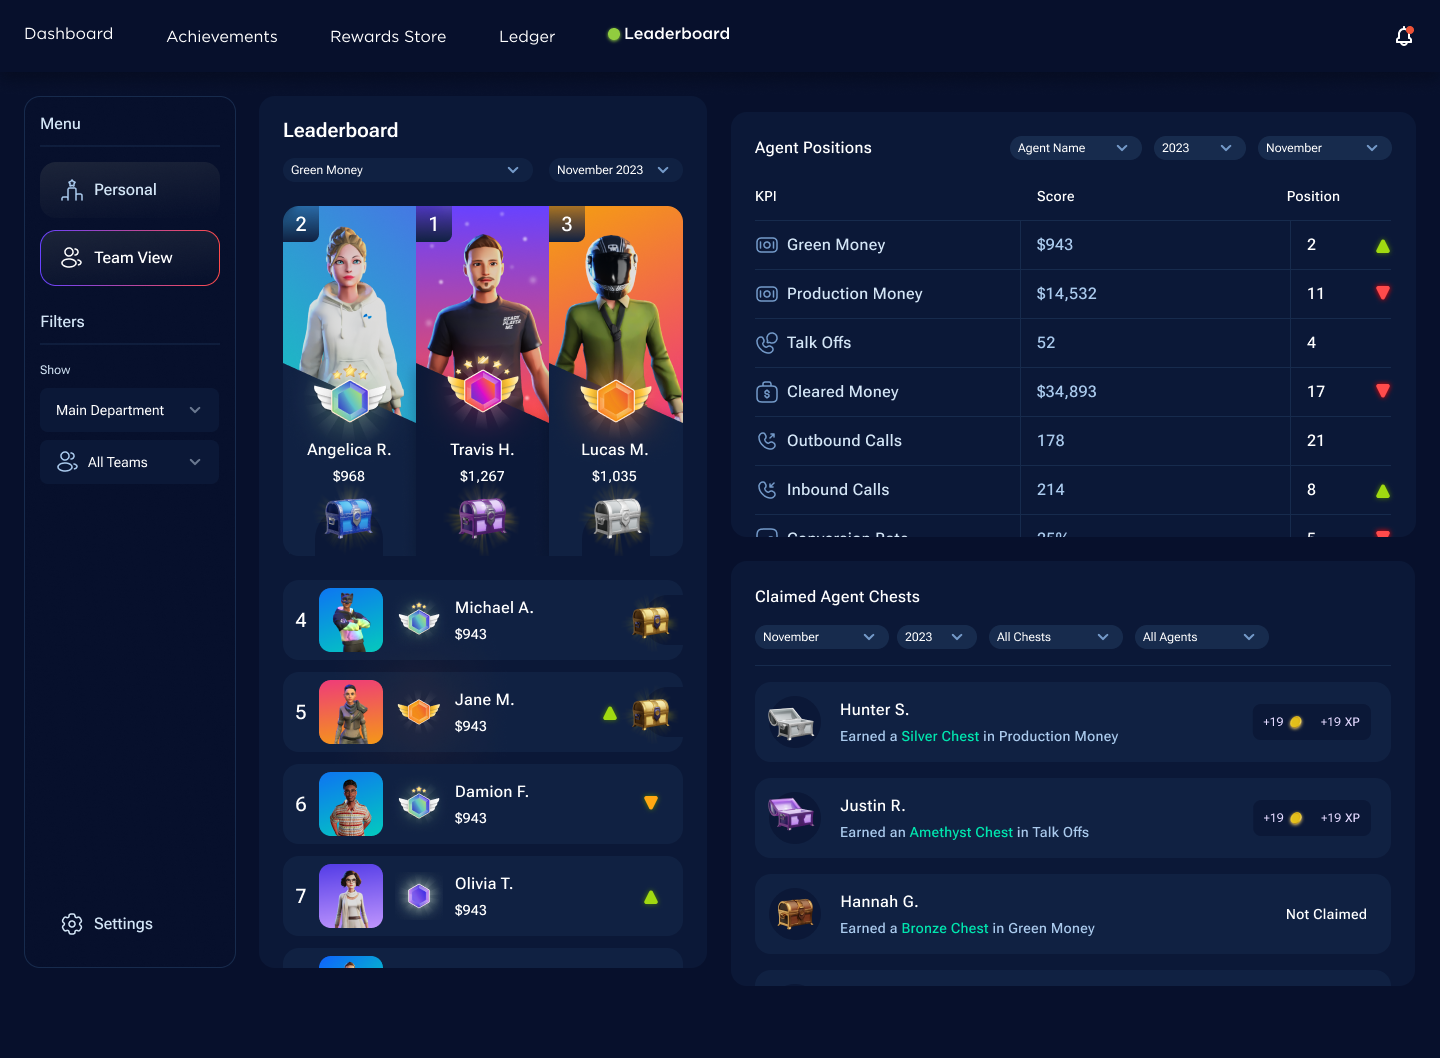Image resolution: width=1440 pixels, height=1058 pixels.
Task: Open Michael A.'s avatar thumbnail
Action: (x=351, y=620)
